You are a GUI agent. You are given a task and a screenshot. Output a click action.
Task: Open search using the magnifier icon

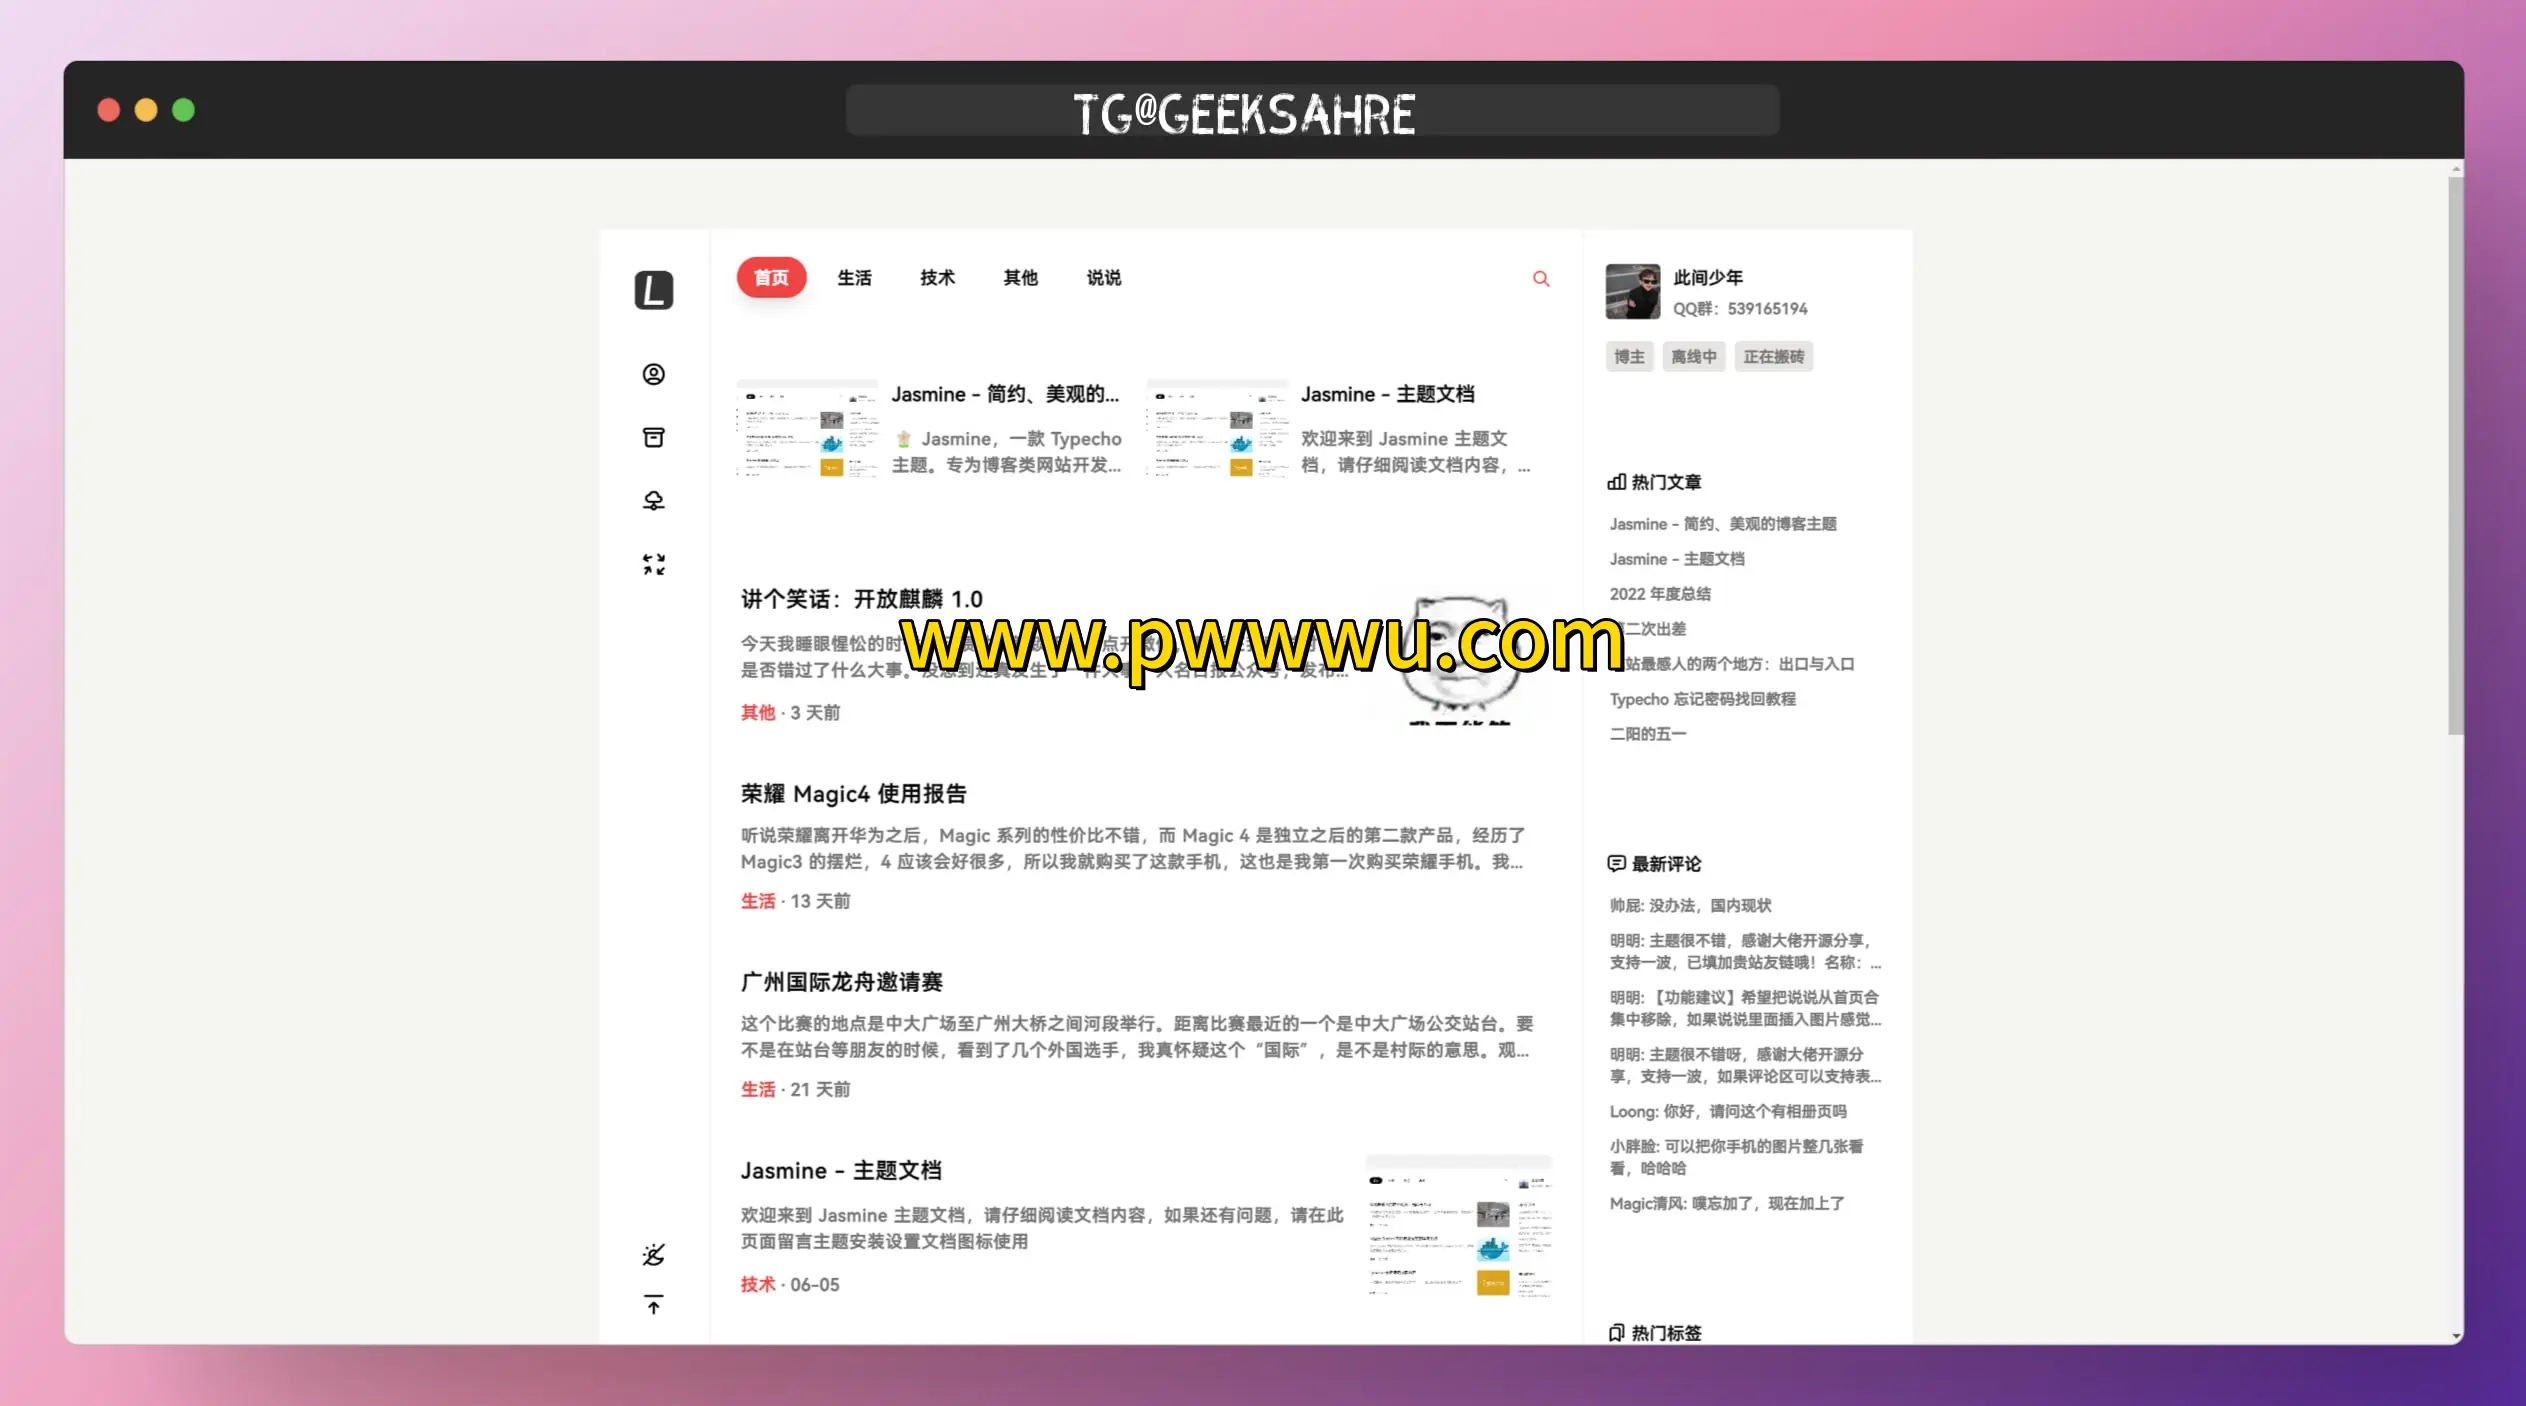pyautogui.click(x=1540, y=278)
